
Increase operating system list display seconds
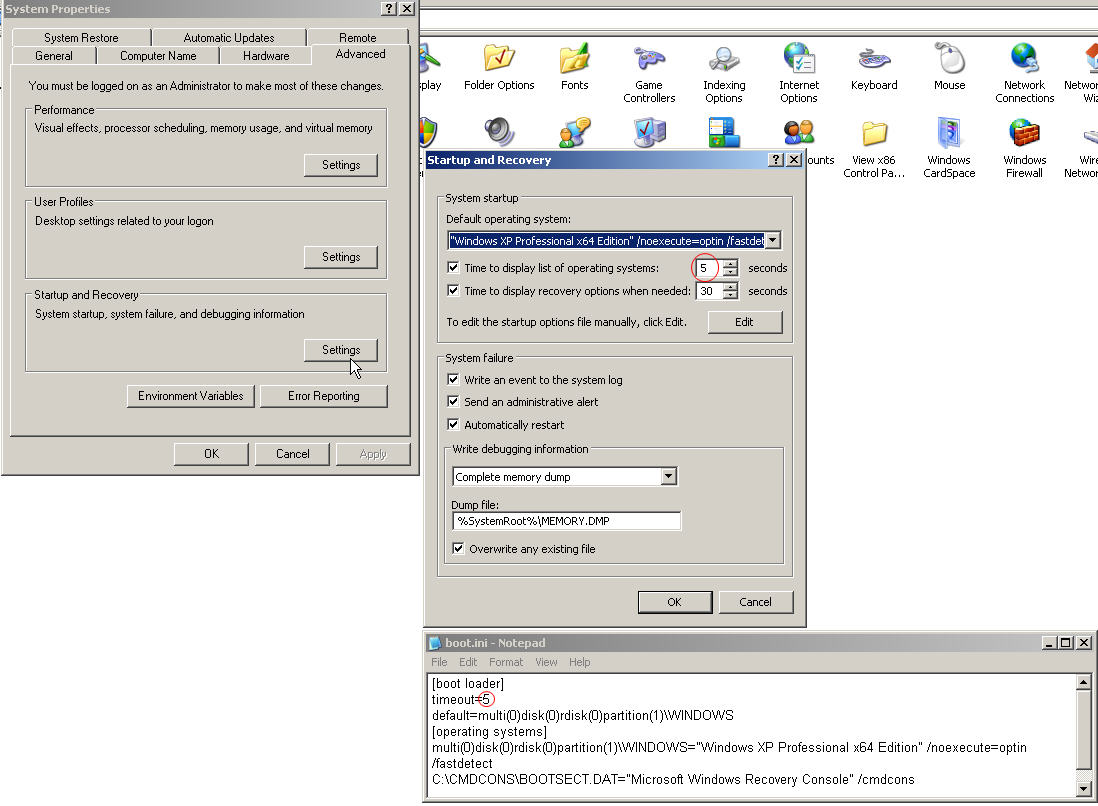point(730,264)
